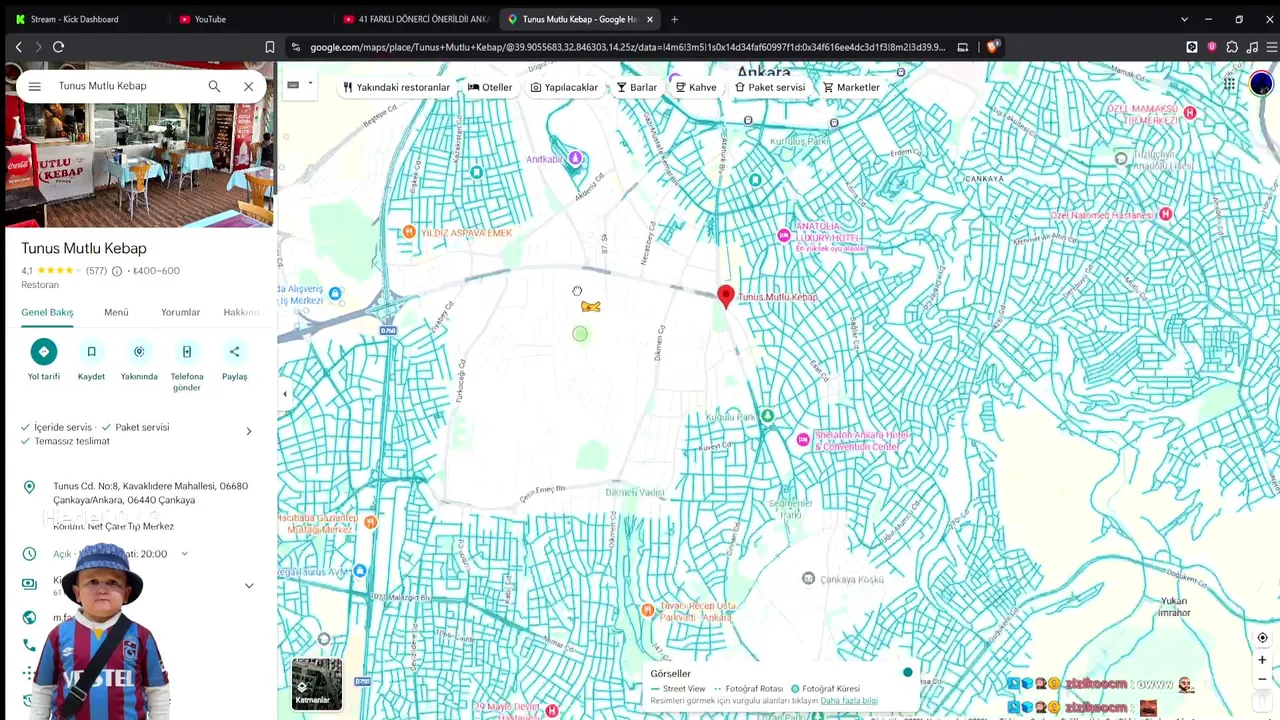Close the Tunus Mutlu Kebap browser tab
Viewport: 1280px width, 720px height.
pyautogui.click(x=650, y=19)
